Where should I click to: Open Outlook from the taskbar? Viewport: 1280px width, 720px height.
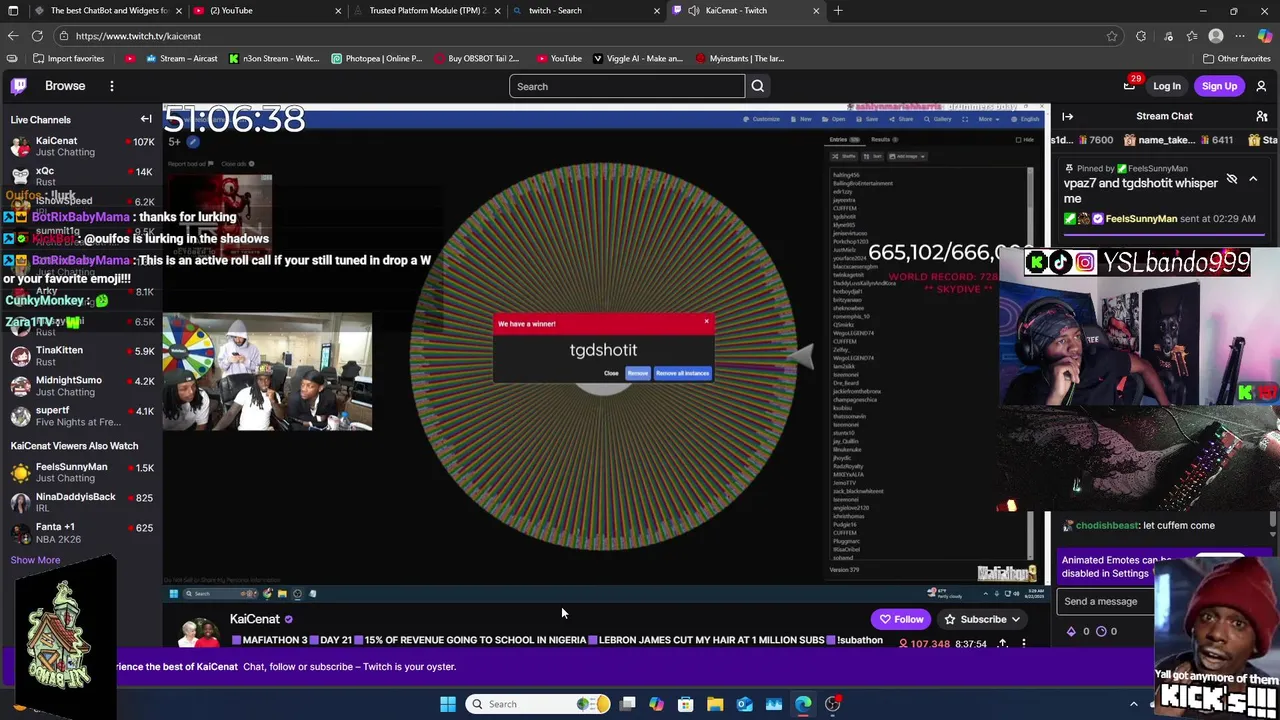click(x=744, y=704)
